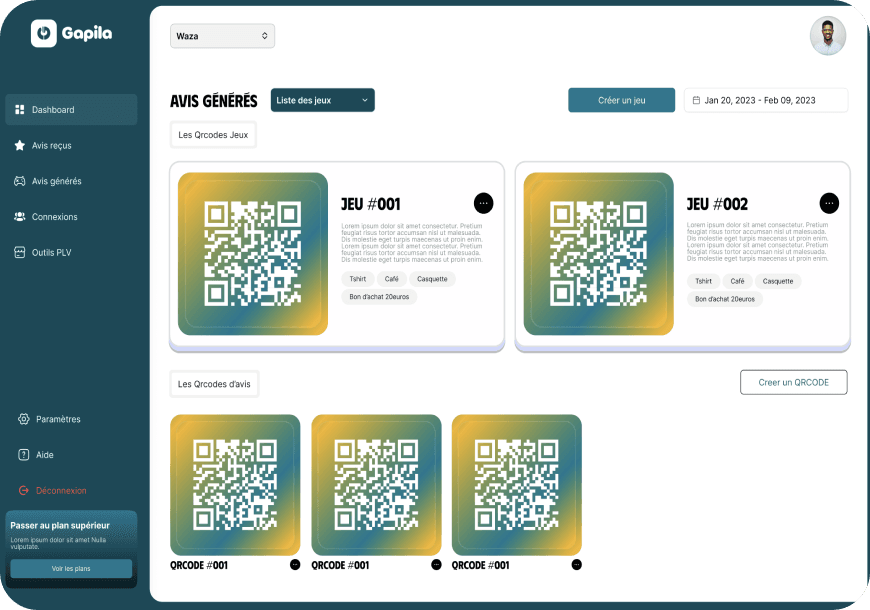Viewport: 870px width, 610px height.
Task: Open the Aide help icon
Action: (x=23, y=455)
